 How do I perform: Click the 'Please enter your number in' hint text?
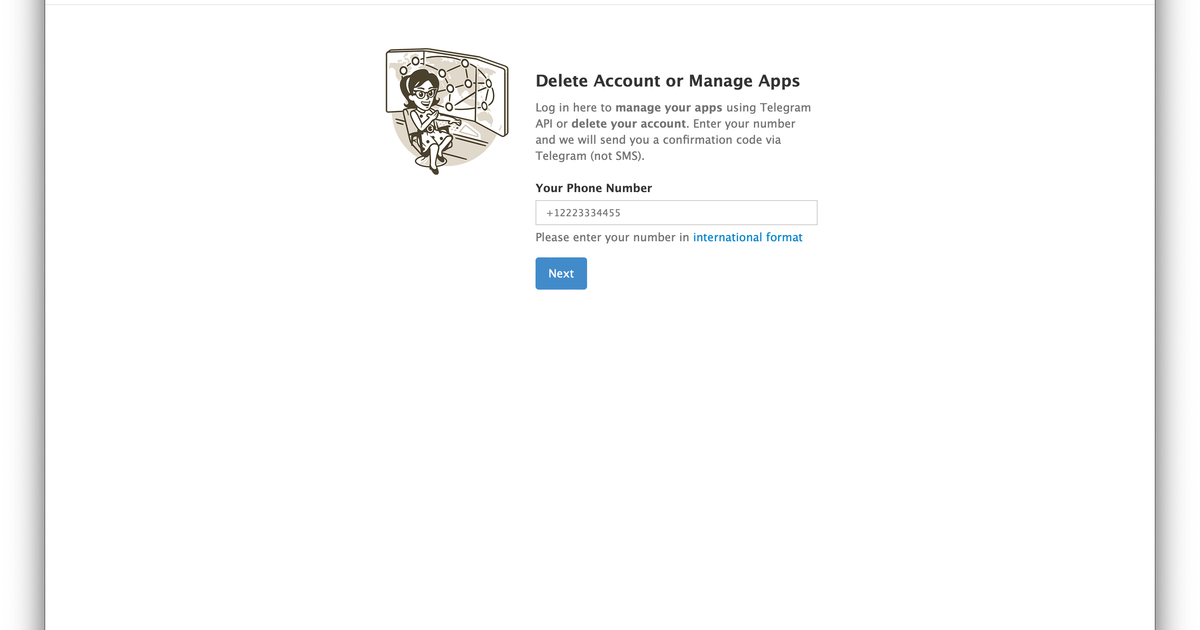click(612, 237)
